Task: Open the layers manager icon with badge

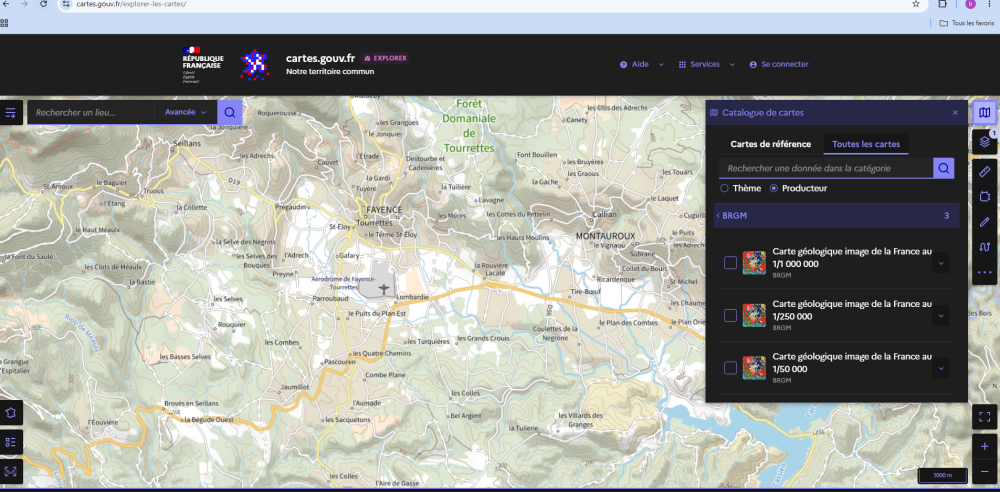Action: coord(985,142)
